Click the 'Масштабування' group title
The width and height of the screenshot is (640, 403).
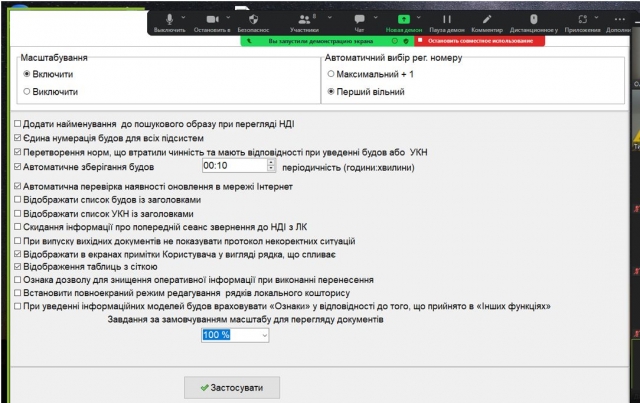[x=54, y=58]
